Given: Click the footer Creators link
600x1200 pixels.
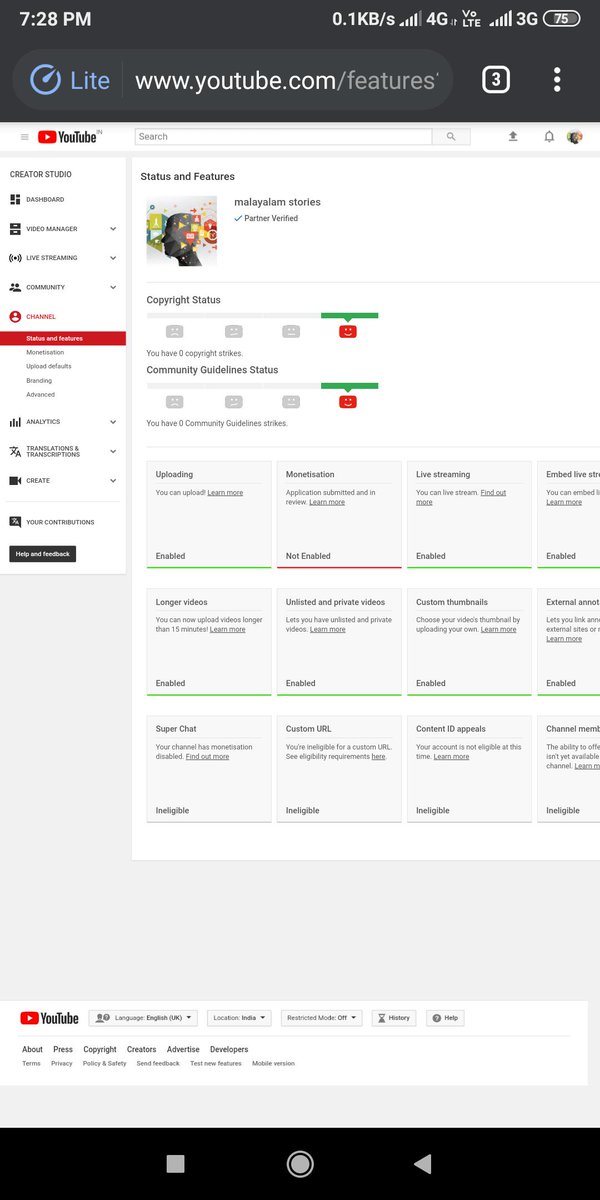Looking at the screenshot, I should [142, 1050].
